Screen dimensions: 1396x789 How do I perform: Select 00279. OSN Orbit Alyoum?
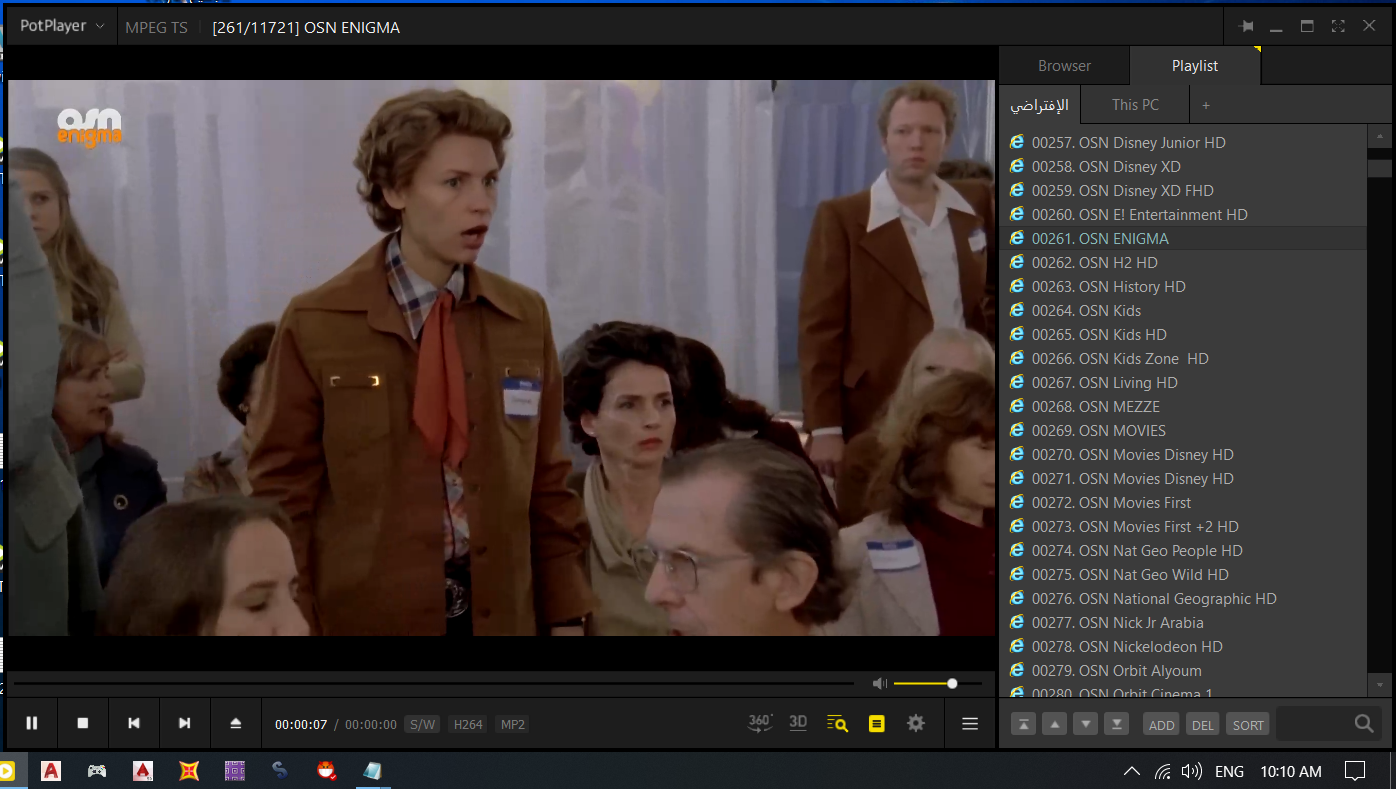point(1183,670)
